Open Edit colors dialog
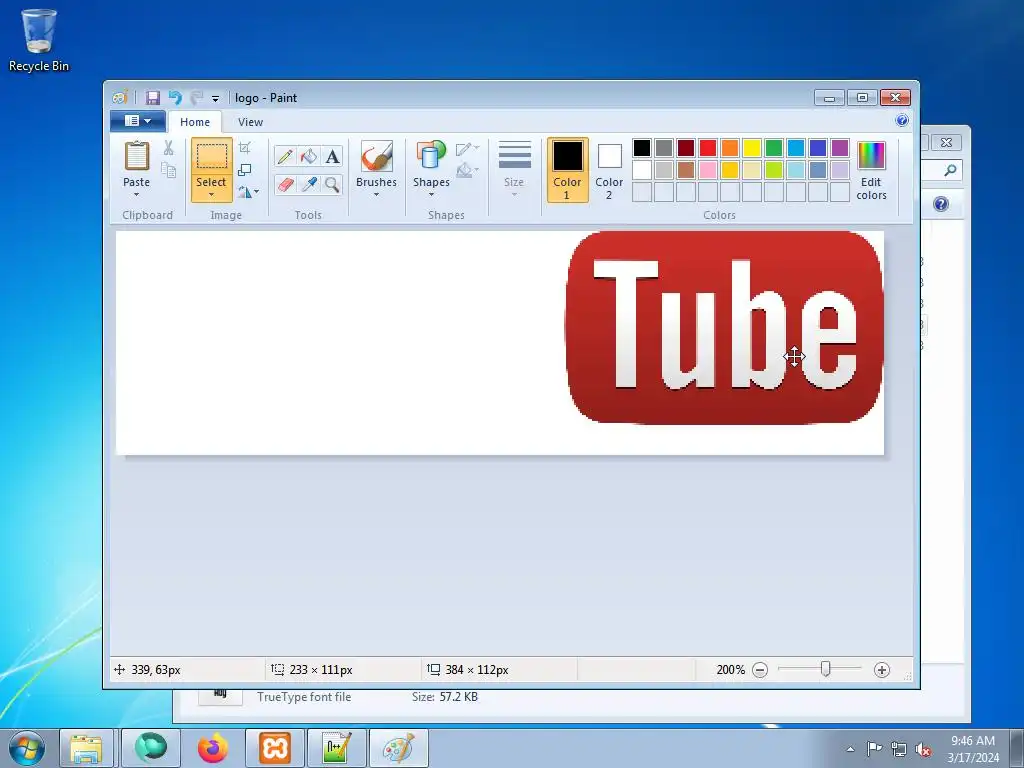The width and height of the screenshot is (1024, 768). [x=871, y=170]
